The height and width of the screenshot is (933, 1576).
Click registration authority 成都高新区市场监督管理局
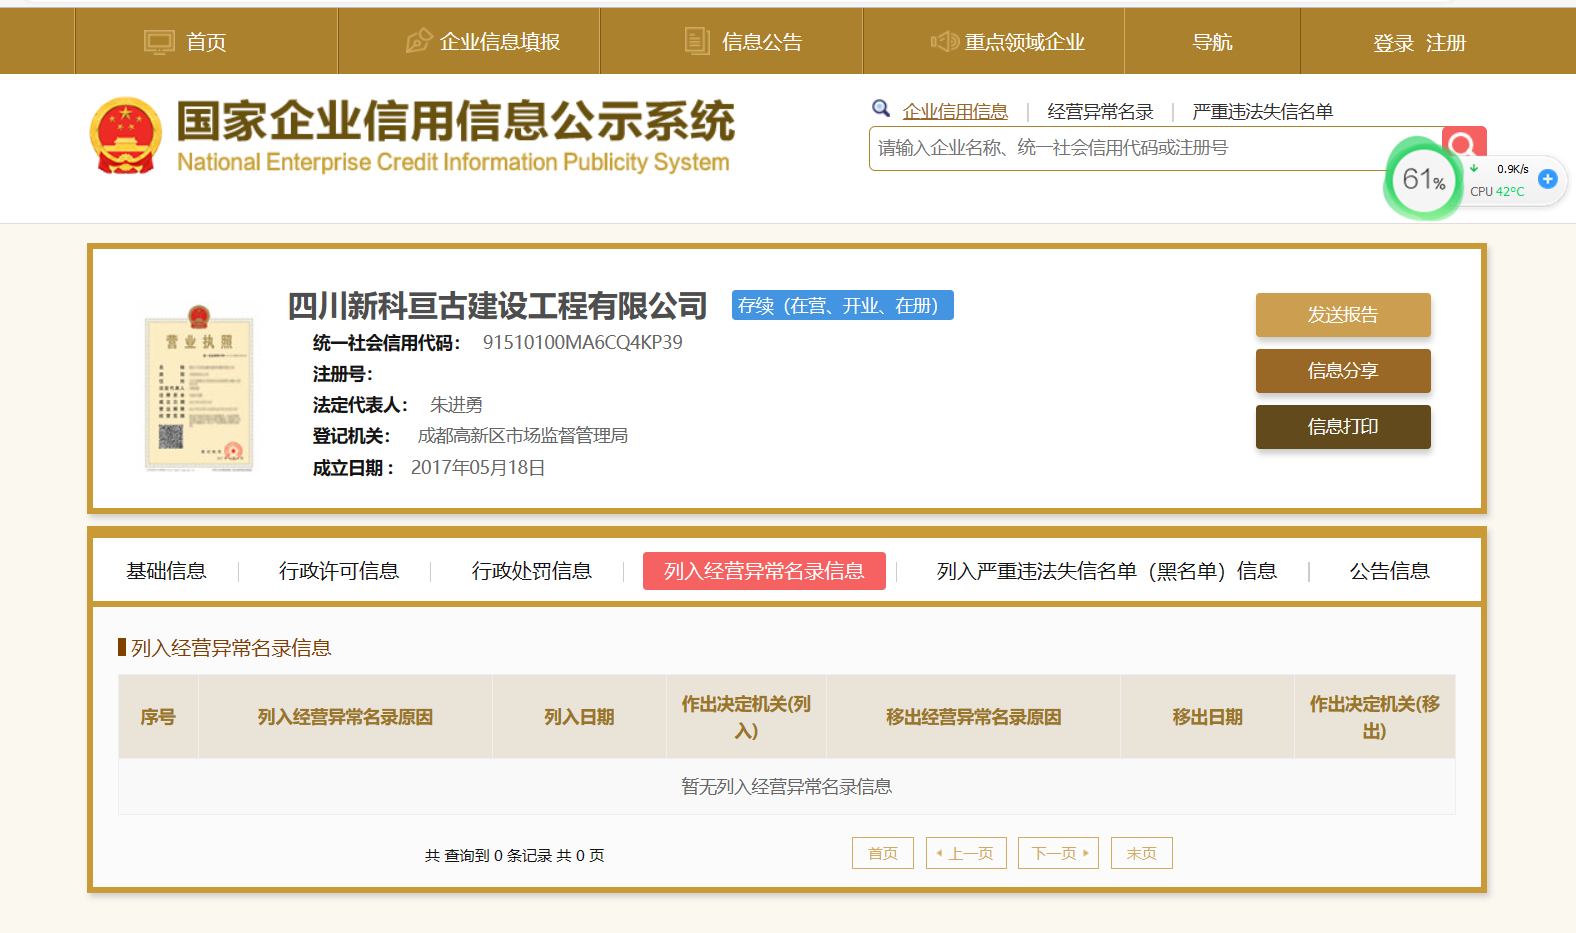(x=523, y=436)
